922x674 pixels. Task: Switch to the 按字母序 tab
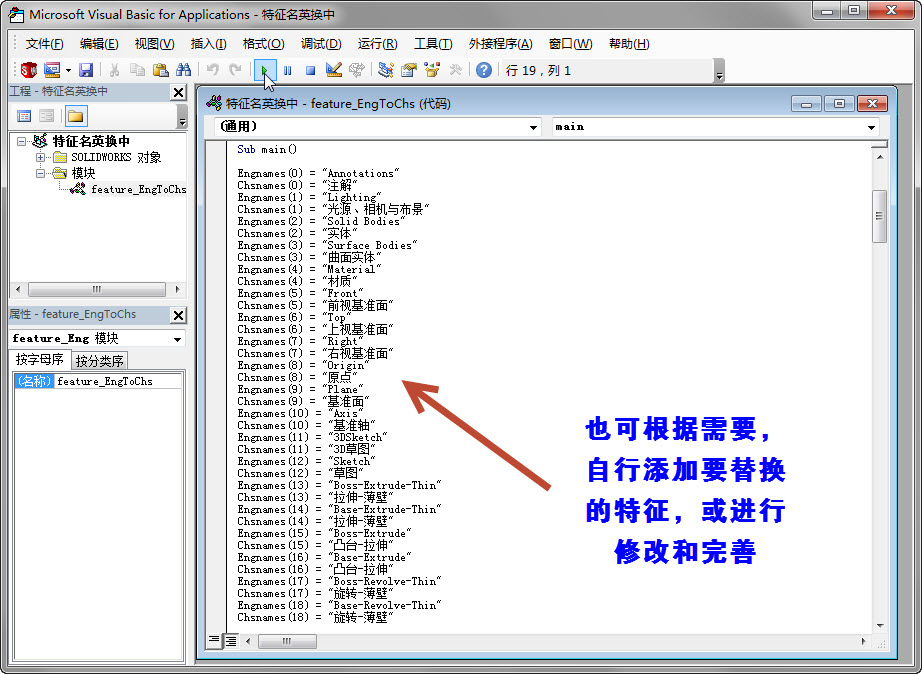(39, 359)
